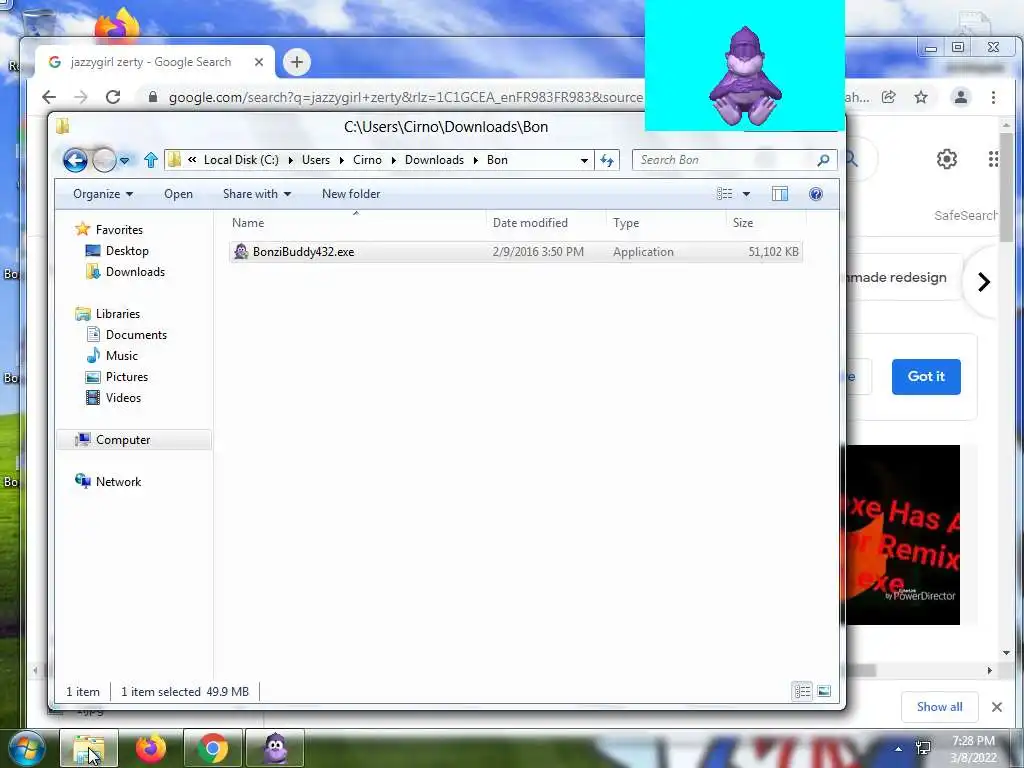Refresh the Bon folder view

click(x=607, y=161)
